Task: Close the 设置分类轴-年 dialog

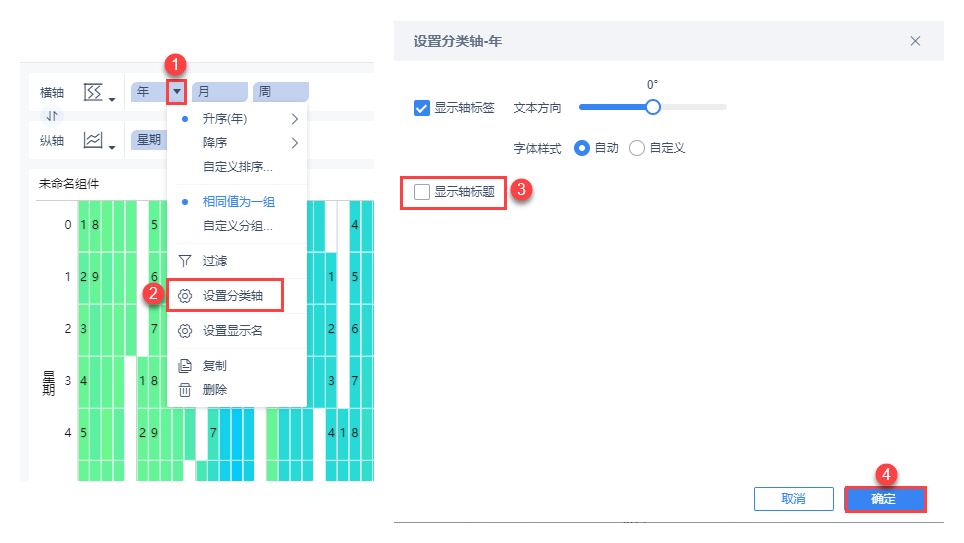Action: 915,41
